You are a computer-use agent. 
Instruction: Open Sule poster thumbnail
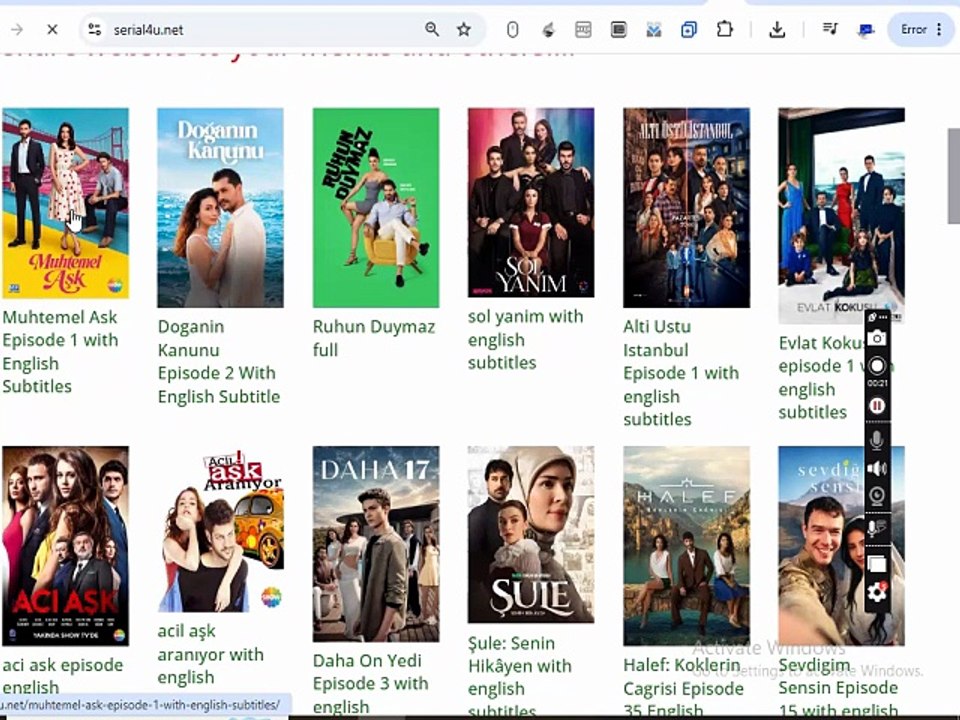pyautogui.click(x=531, y=534)
